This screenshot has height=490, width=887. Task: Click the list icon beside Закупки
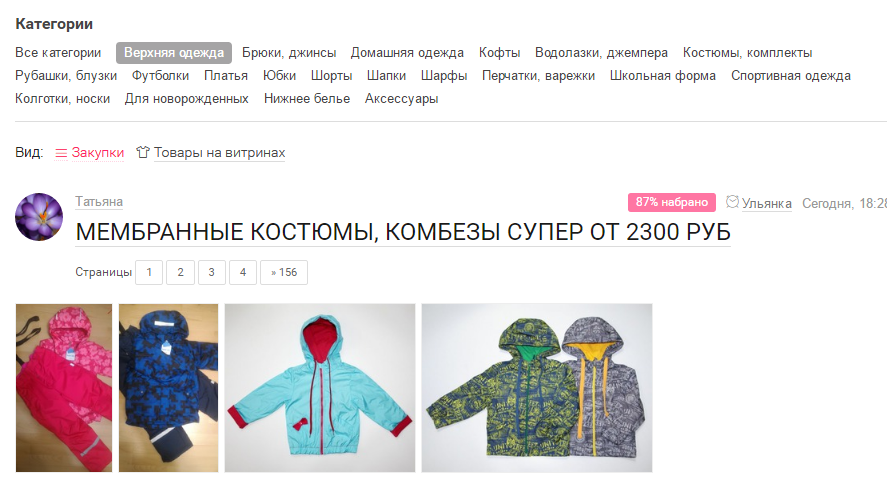pos(61,153)
